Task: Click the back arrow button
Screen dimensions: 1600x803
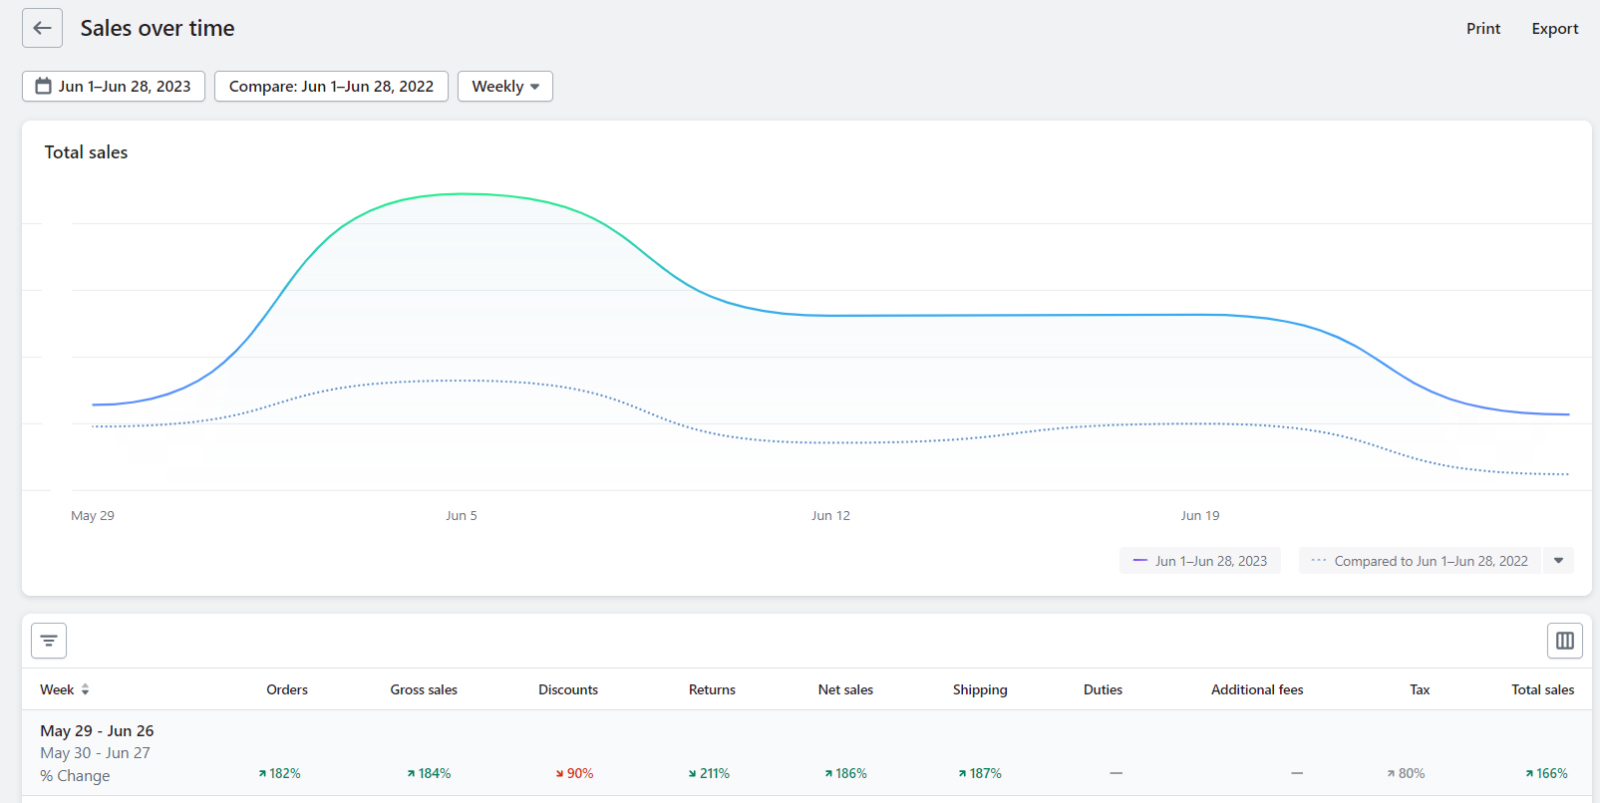Action: (42, 28)
